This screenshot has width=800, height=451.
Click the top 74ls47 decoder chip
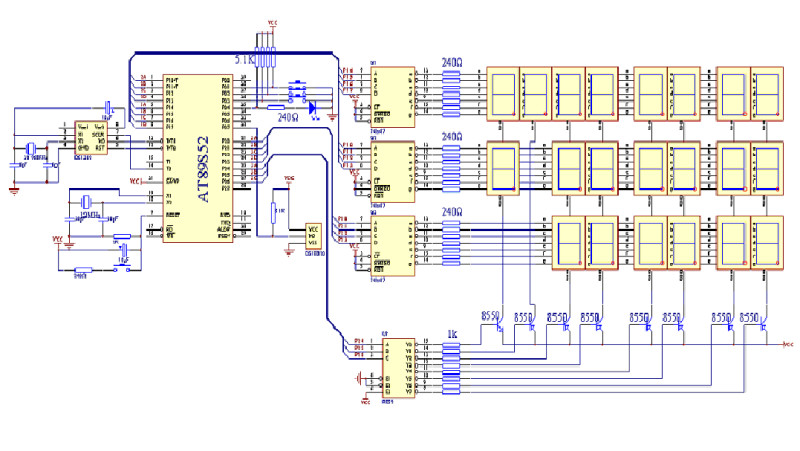(392, 97)
